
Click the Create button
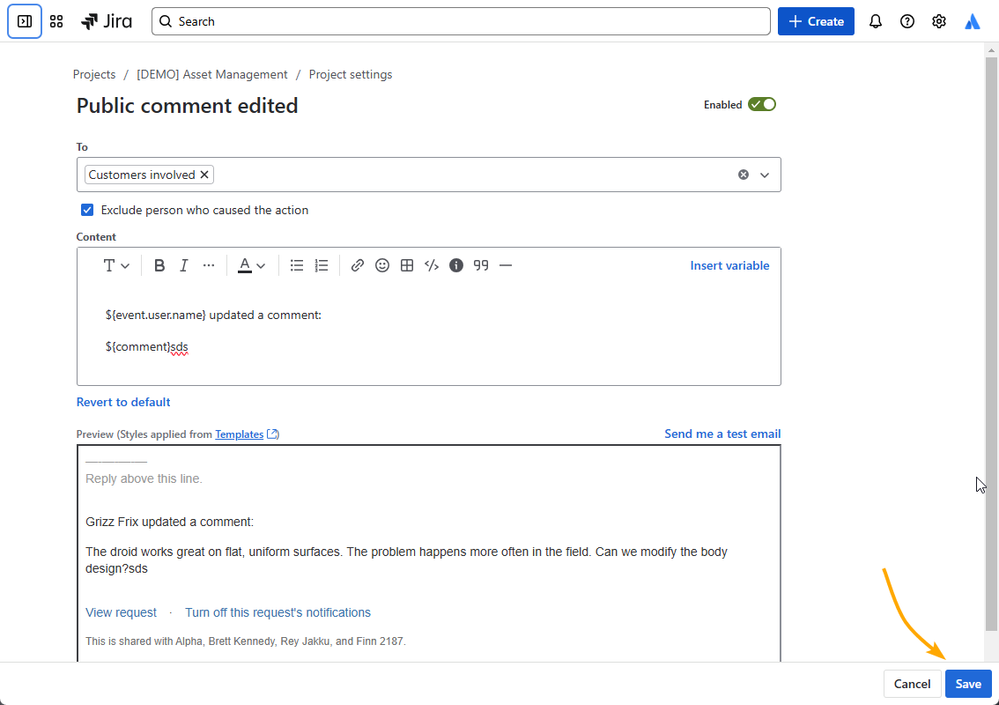tap(816, 21)
